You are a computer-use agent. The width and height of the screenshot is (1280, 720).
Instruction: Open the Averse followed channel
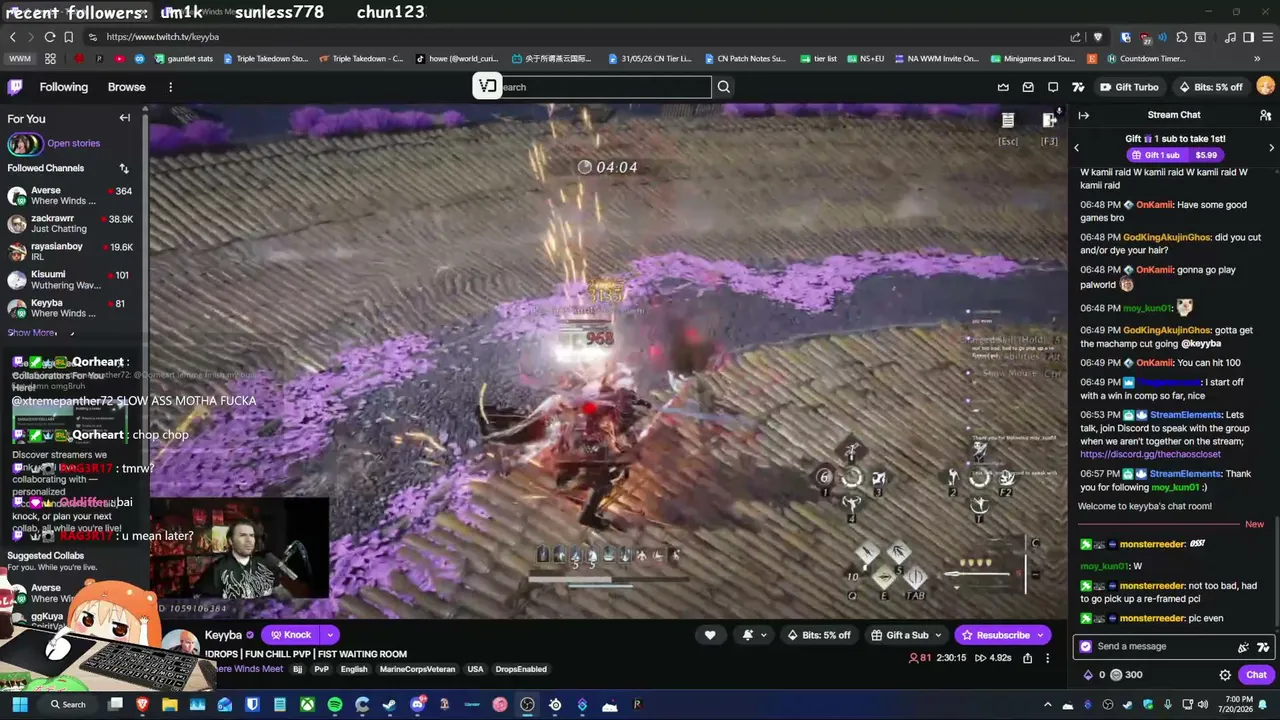[x=70, y=196]
